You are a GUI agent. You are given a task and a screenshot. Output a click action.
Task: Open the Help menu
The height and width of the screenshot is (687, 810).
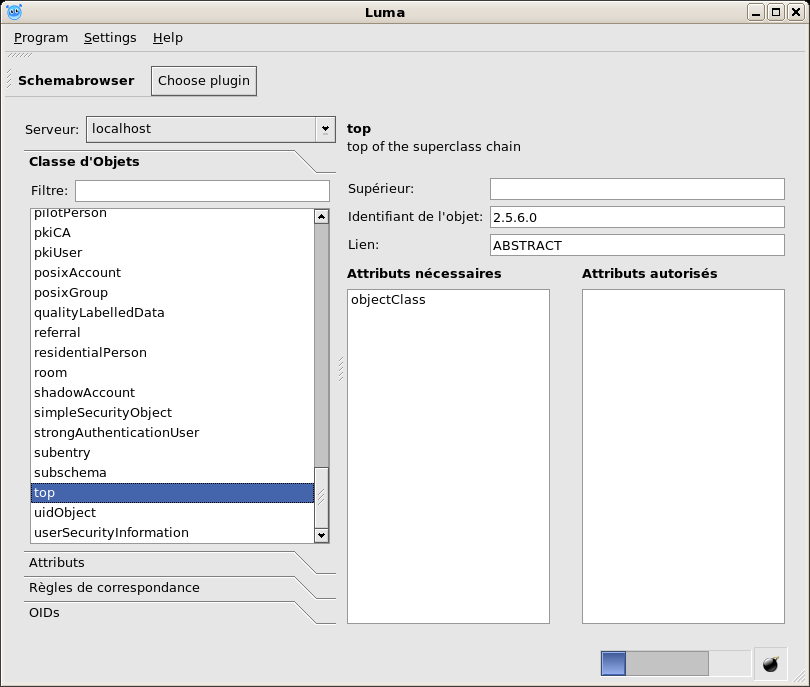point(168,38)
